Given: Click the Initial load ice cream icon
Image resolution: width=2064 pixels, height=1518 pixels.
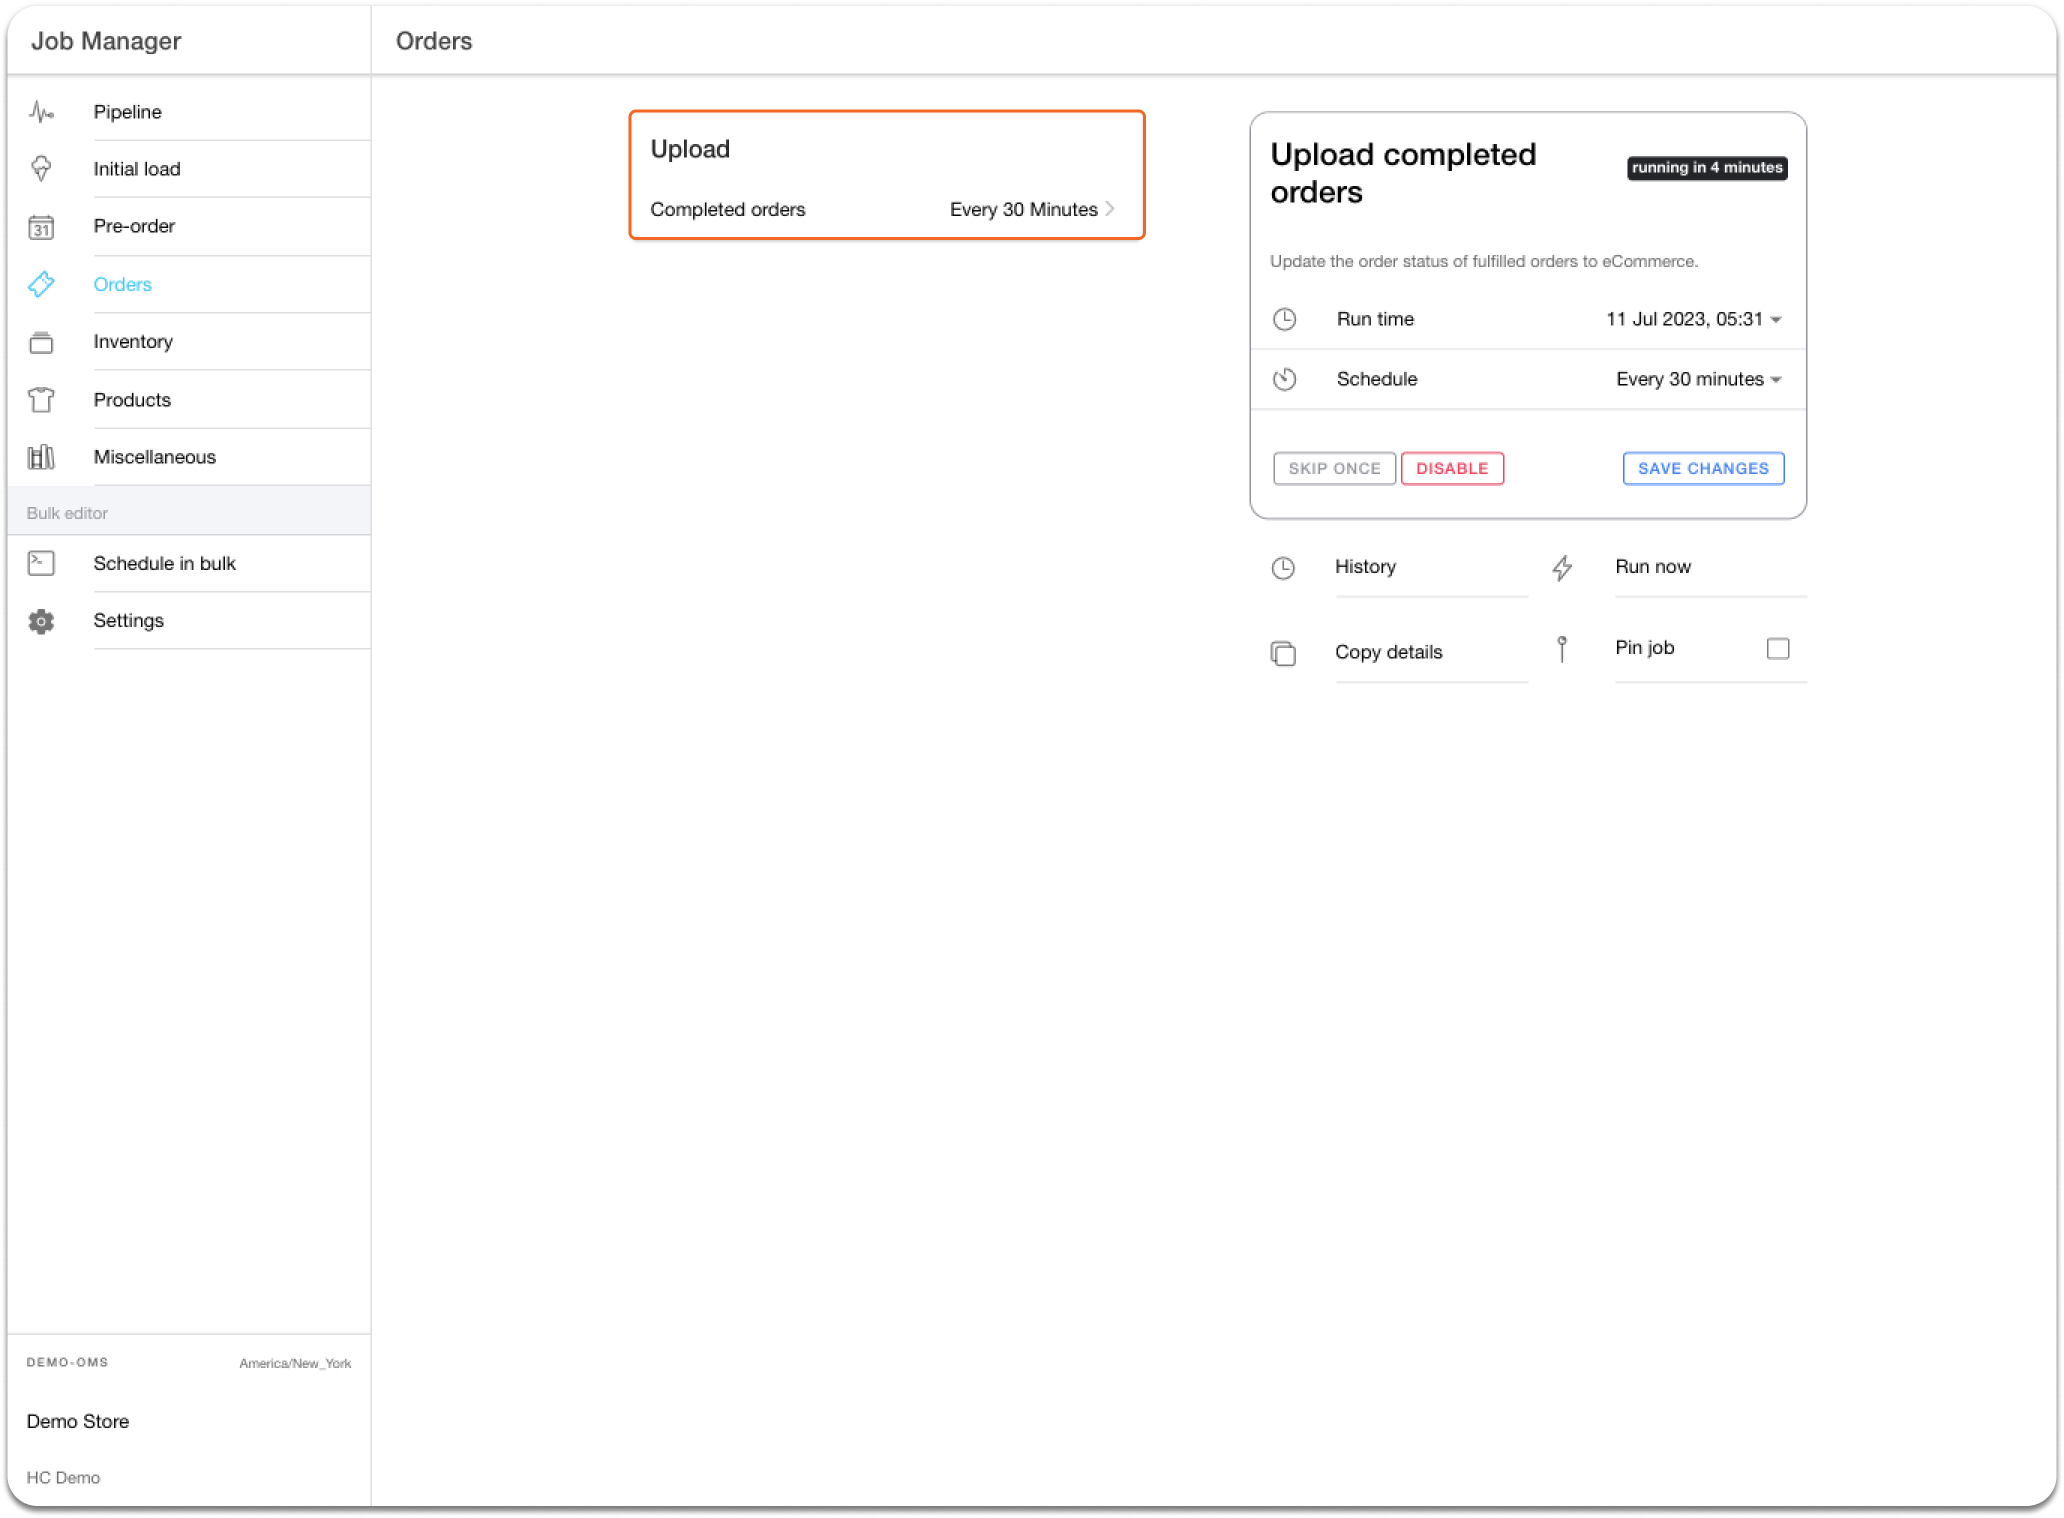Looking at the screenshot, I should coord(41,169).
